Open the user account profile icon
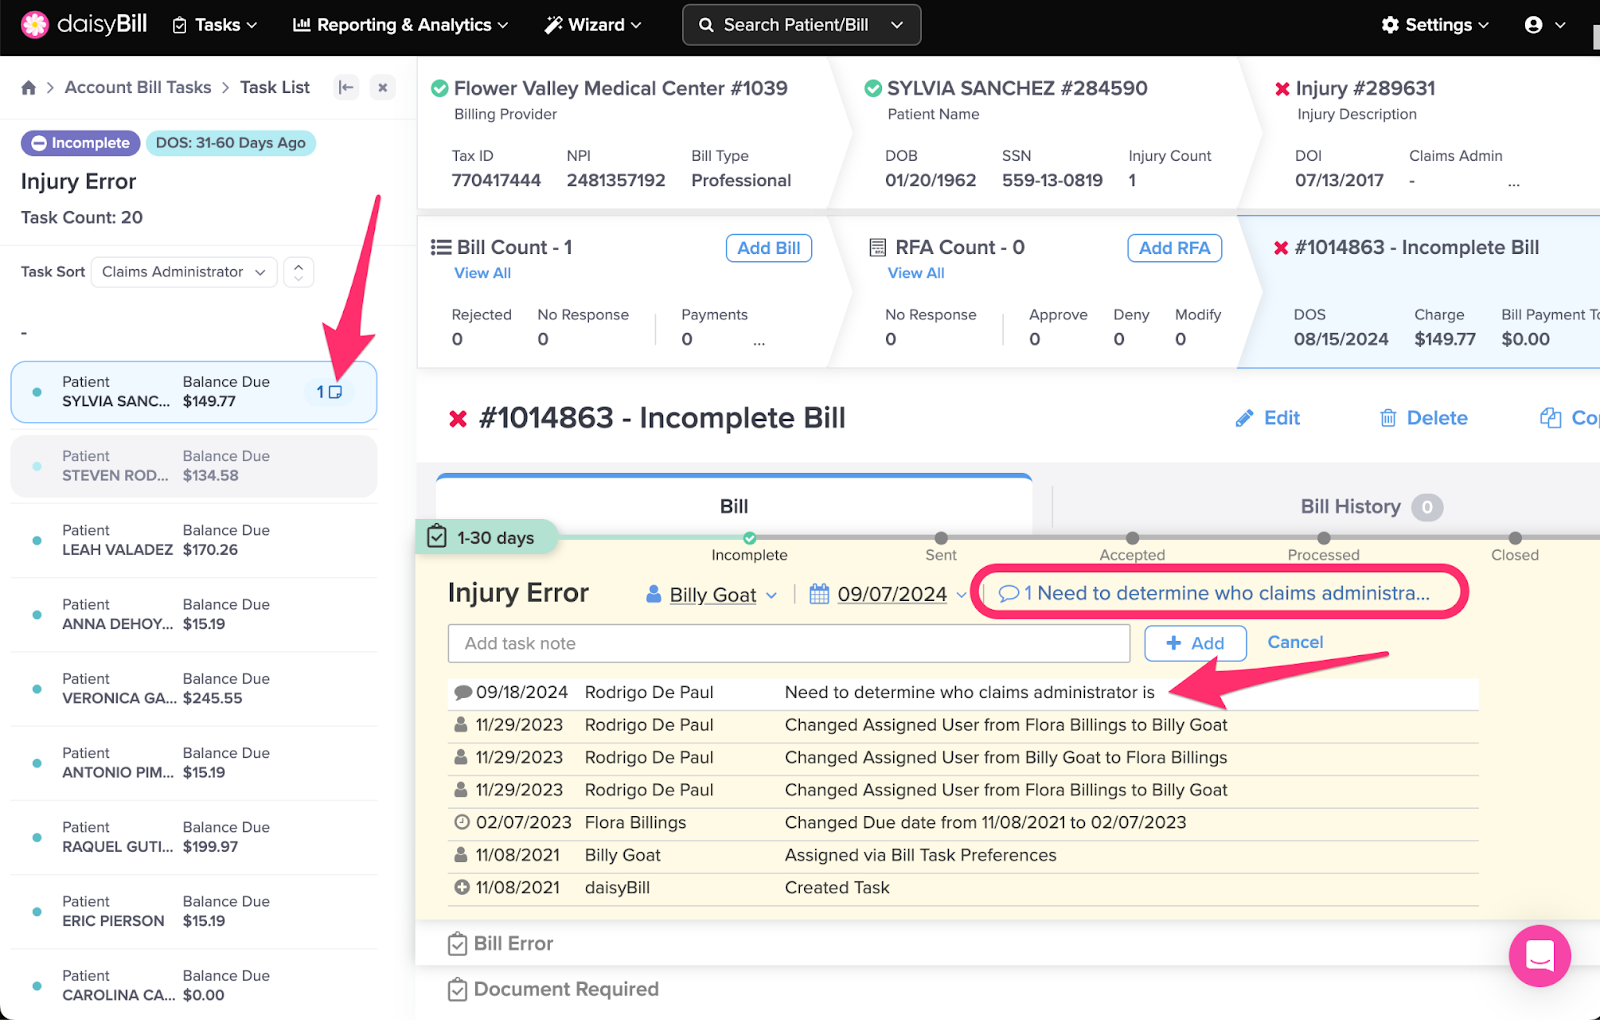This screenshot has height=1020, width=1600. pyautogui.click(x=1533, y=25)
